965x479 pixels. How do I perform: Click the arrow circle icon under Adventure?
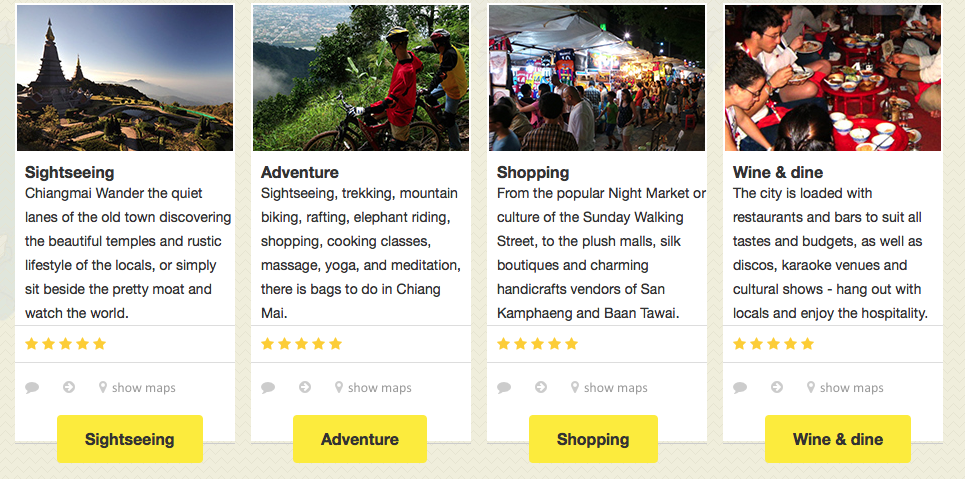[x=305, y=387]
